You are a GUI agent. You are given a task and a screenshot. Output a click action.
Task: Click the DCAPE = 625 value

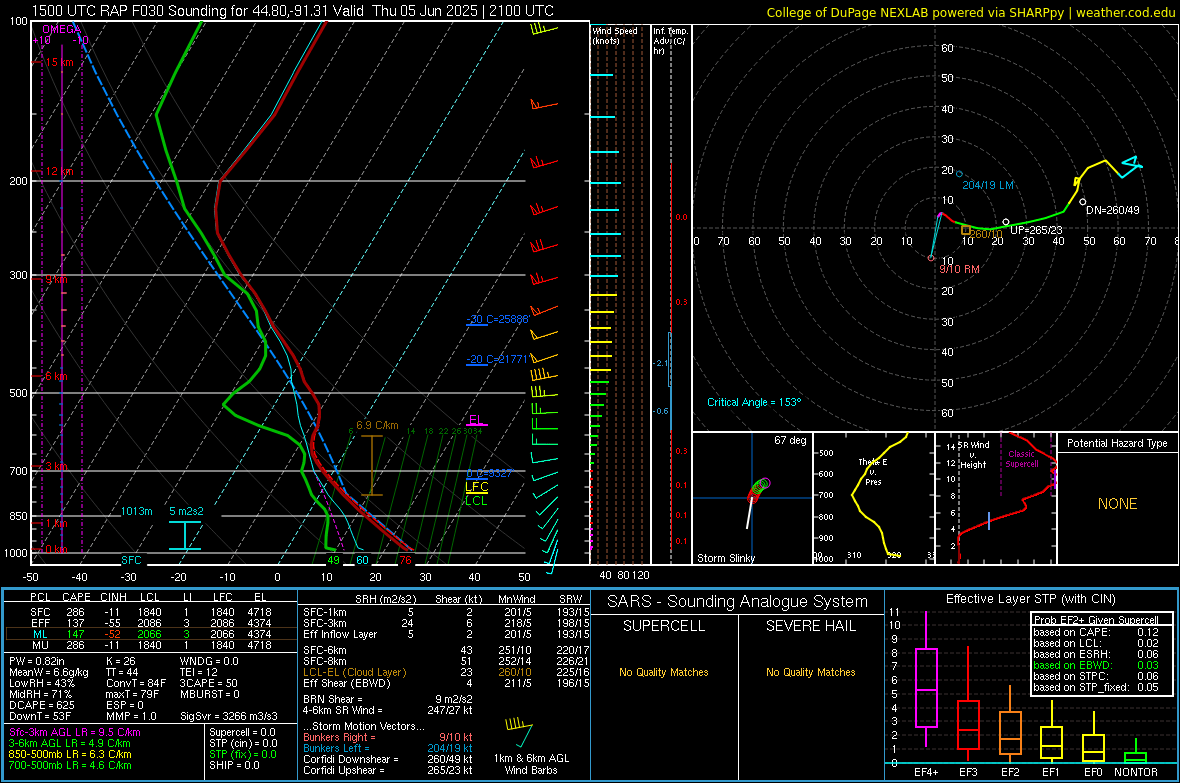(41, 705)
